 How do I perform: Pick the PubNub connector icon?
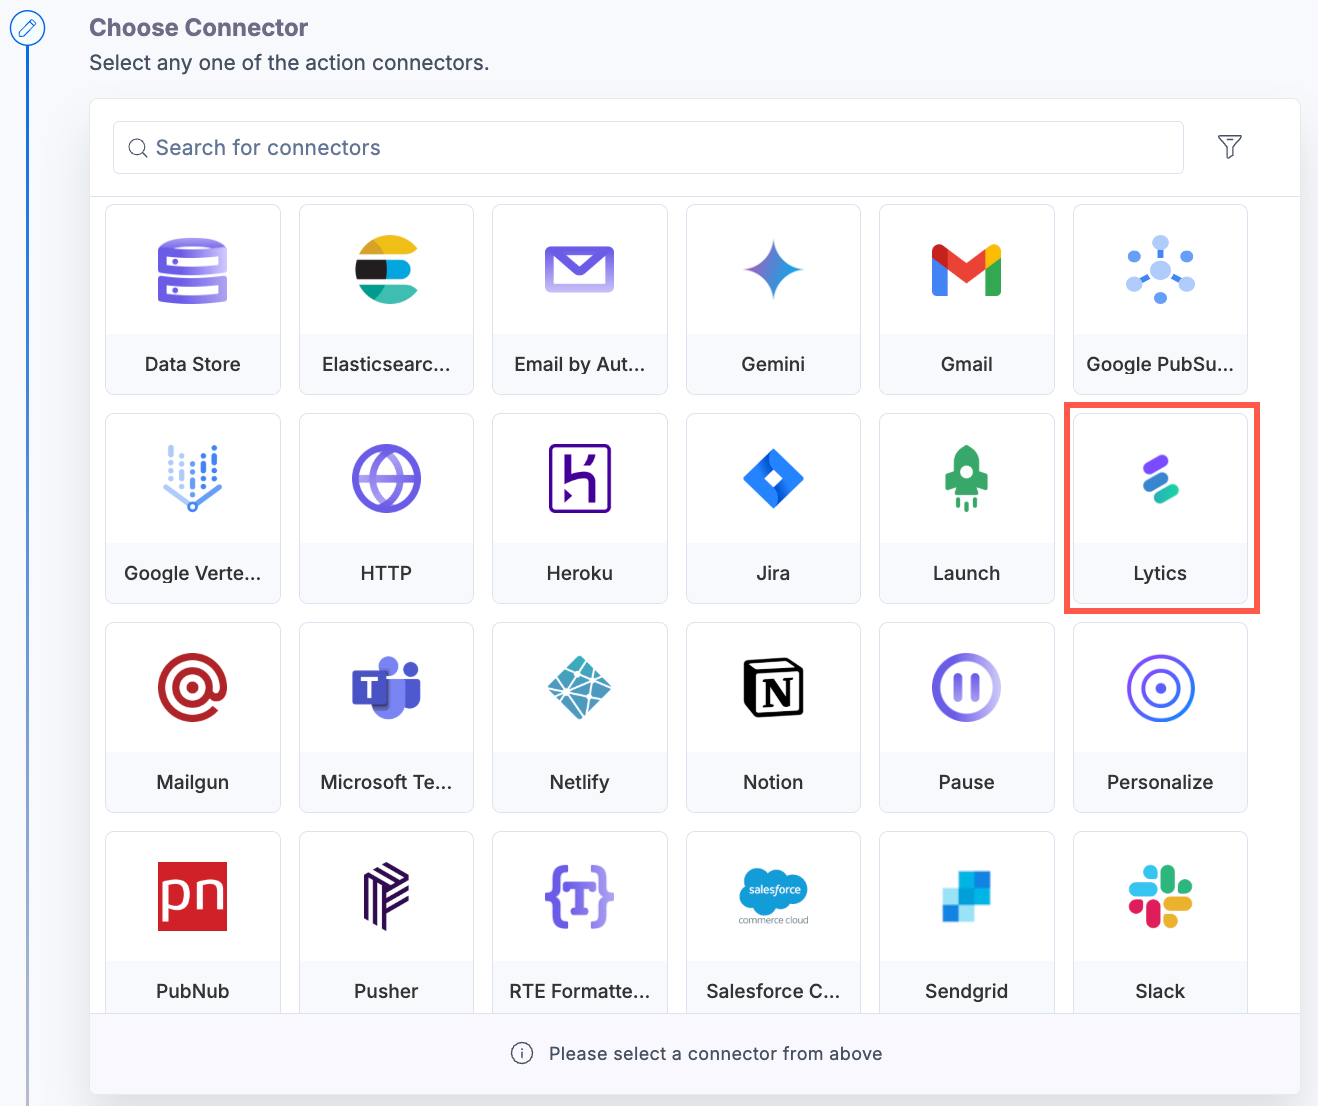click(193, 897)
